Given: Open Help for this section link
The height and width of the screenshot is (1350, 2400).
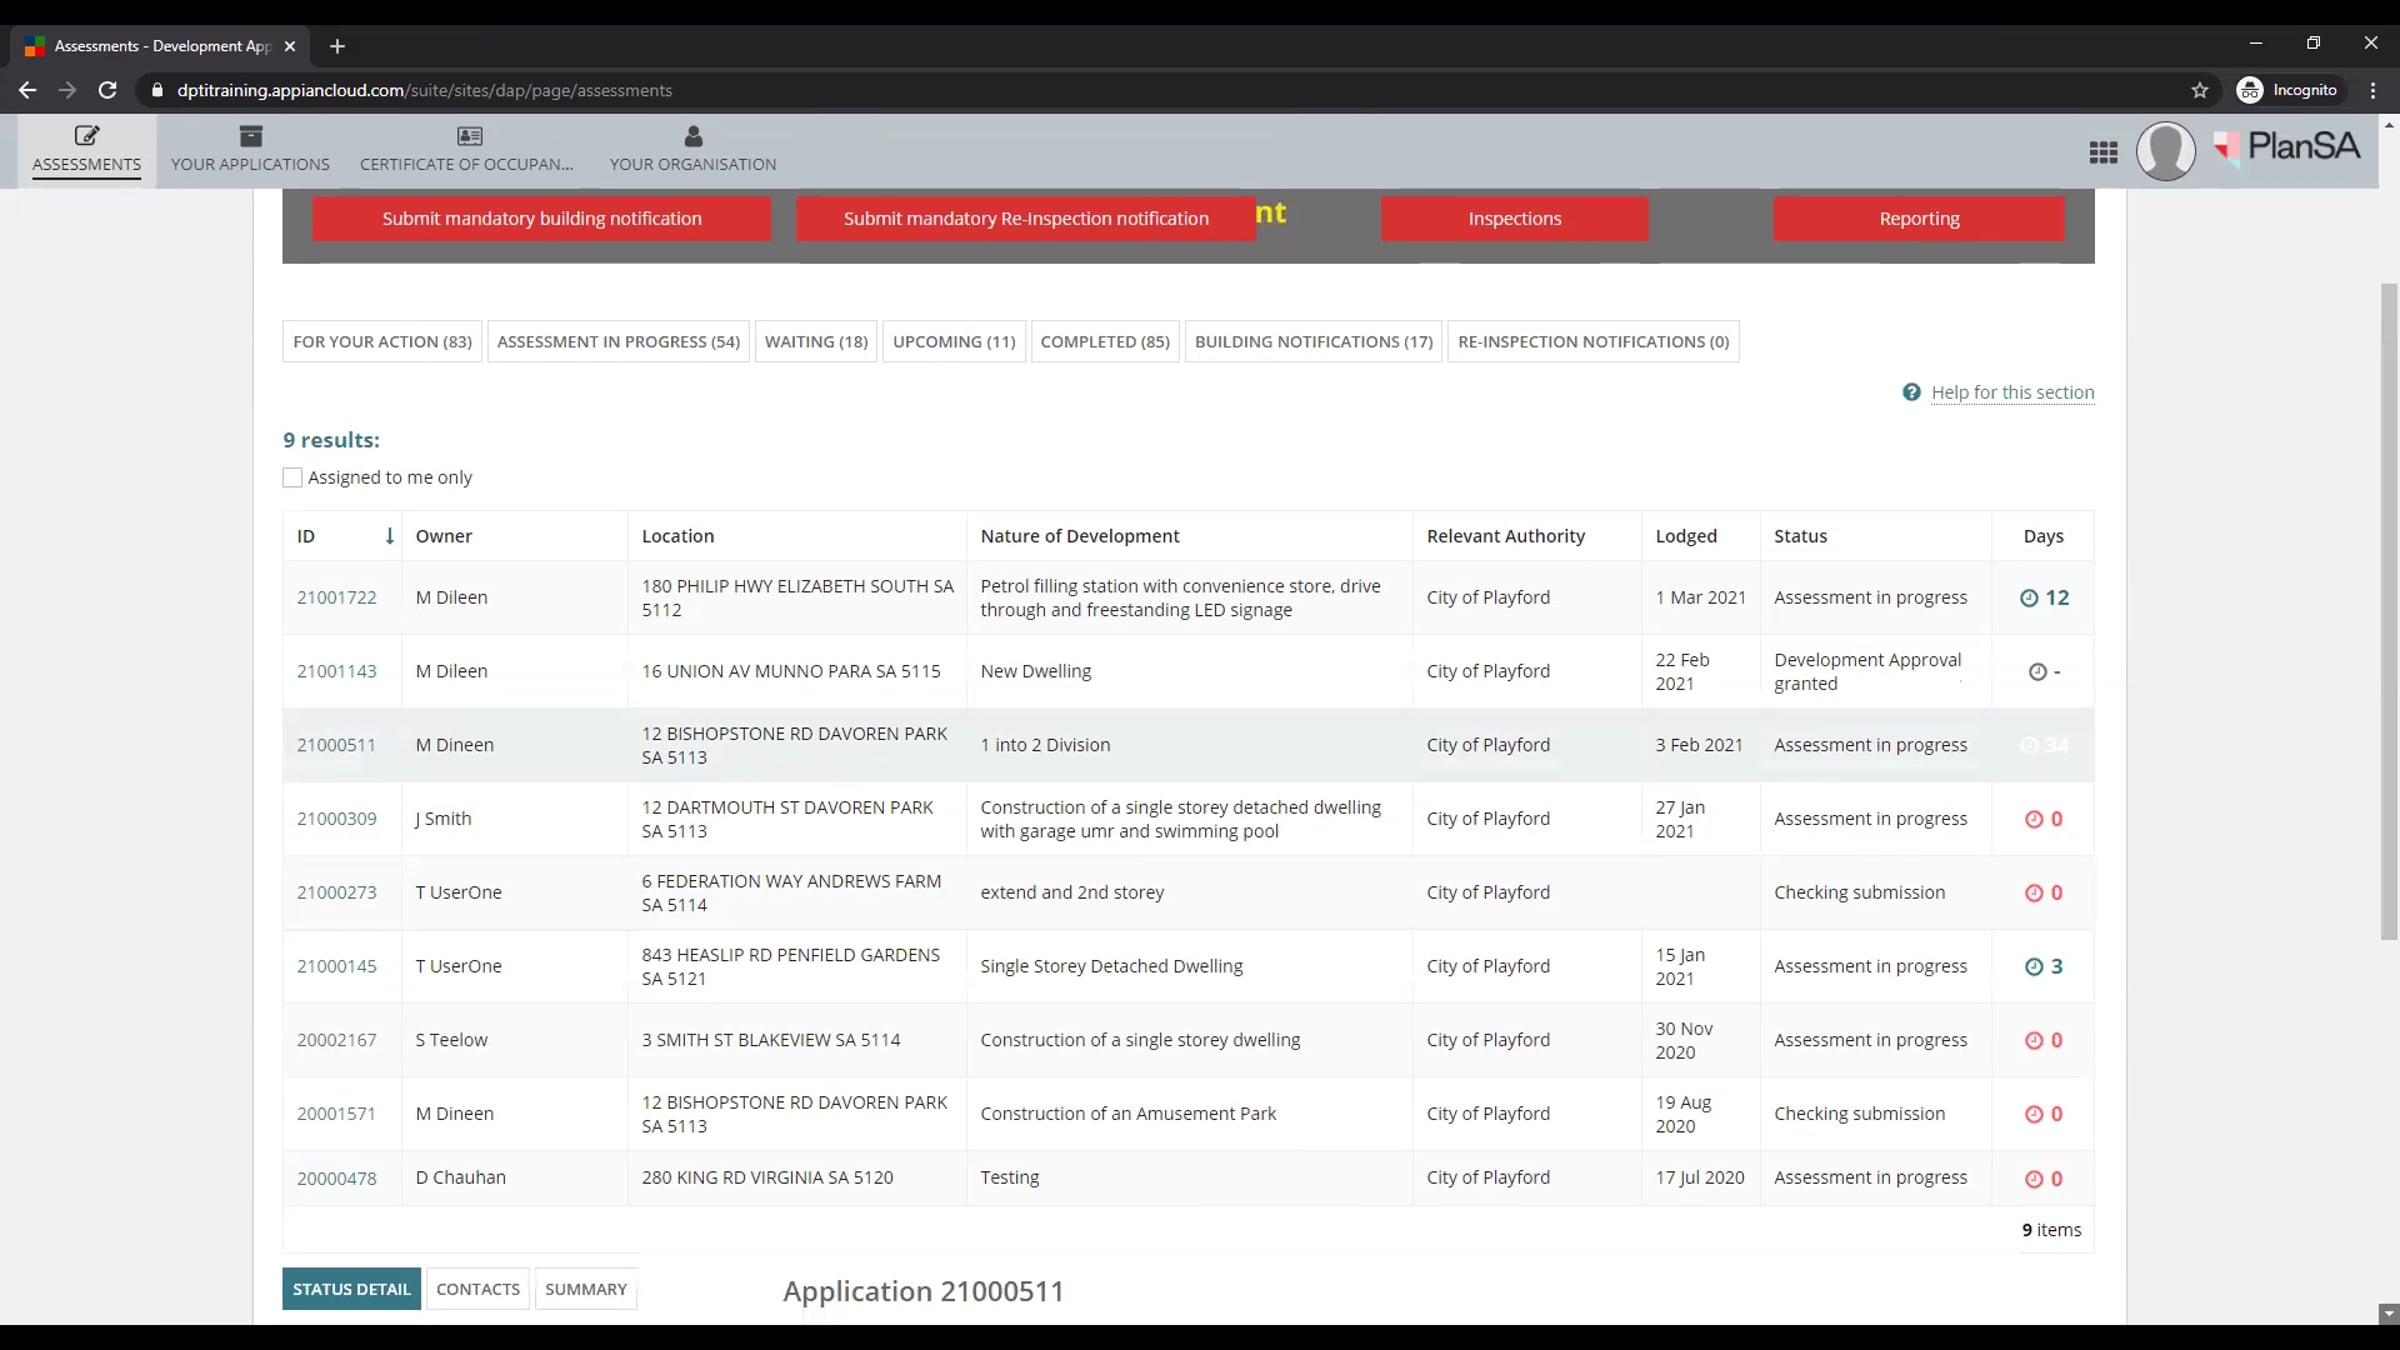Looking at the screenshot, I should coord(2012,393).
